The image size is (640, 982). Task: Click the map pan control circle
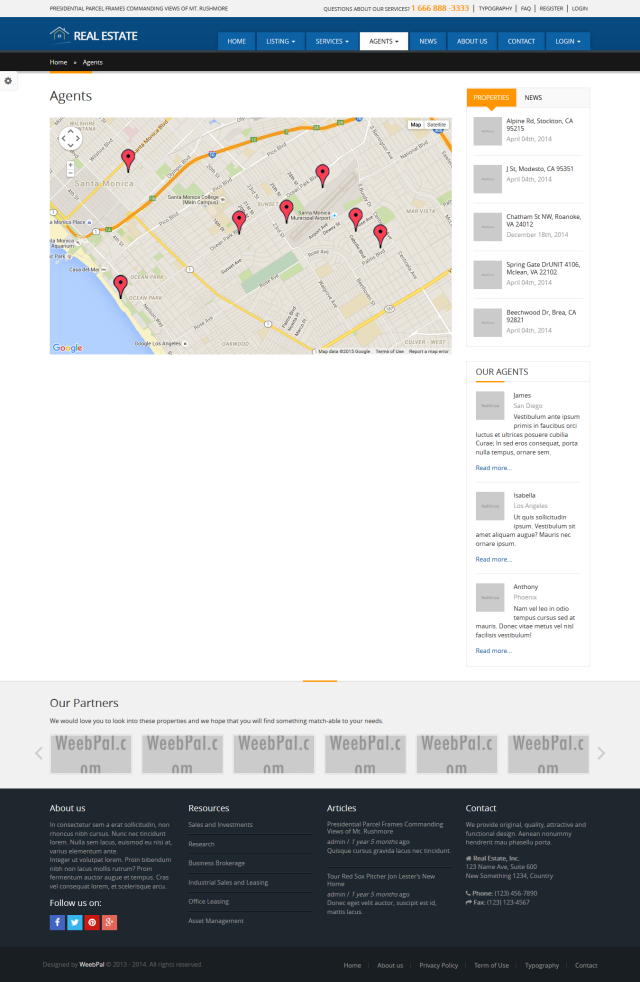tap(70, 138)
